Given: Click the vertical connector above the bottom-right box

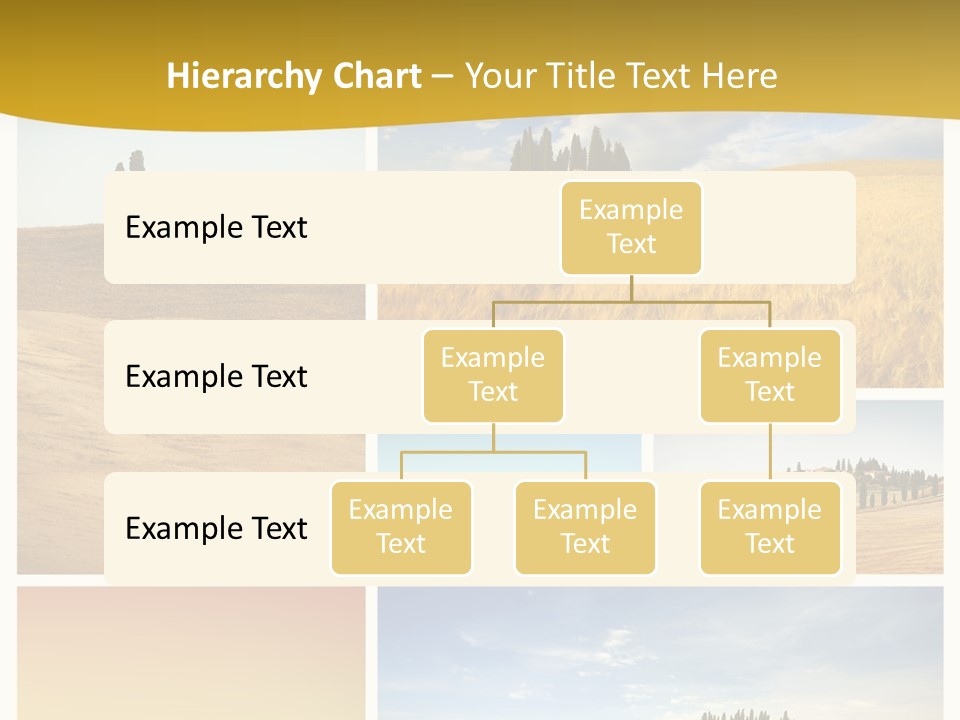Looking at the screenshot, I should 770,452.
